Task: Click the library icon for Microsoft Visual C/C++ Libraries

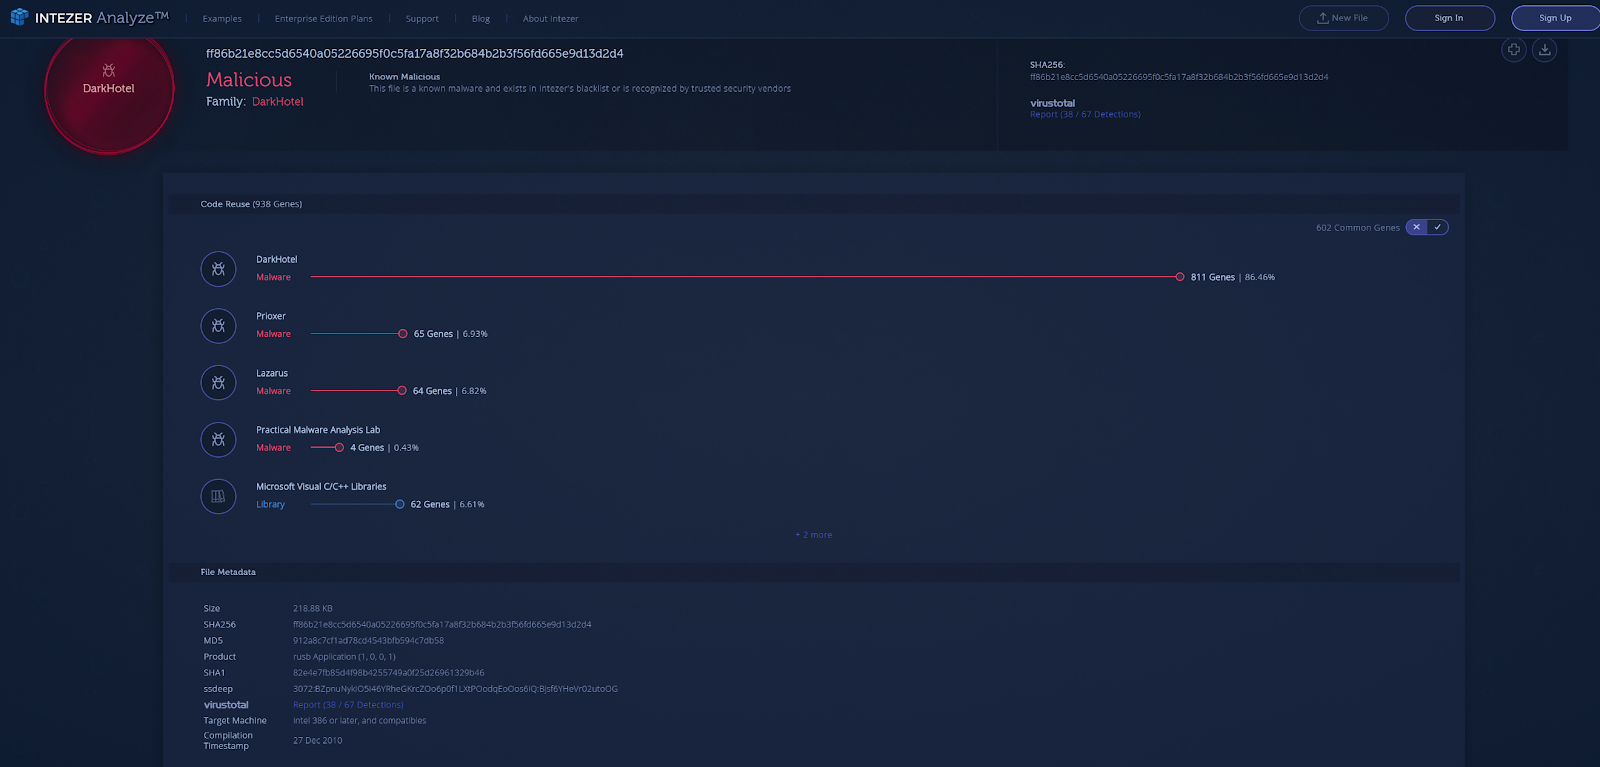Action: coord(218,496)
